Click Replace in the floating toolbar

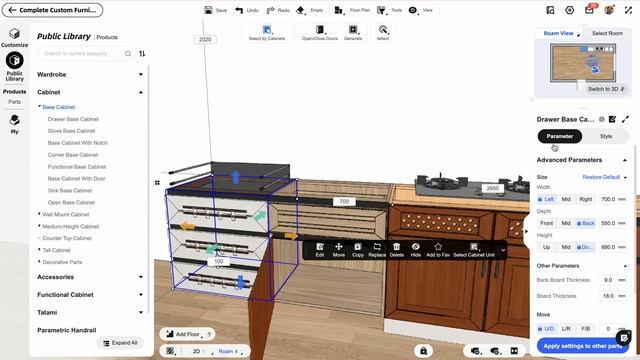377,250
